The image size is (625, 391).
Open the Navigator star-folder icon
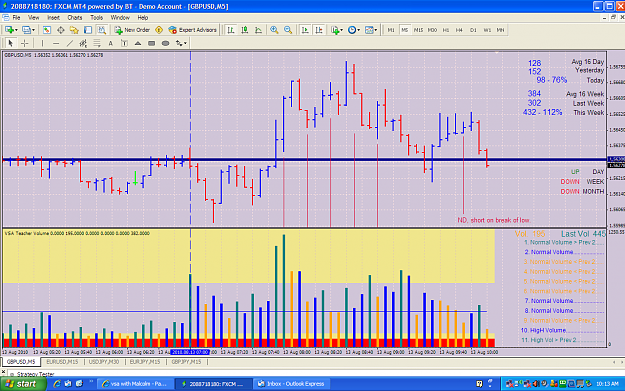[74, 30]
